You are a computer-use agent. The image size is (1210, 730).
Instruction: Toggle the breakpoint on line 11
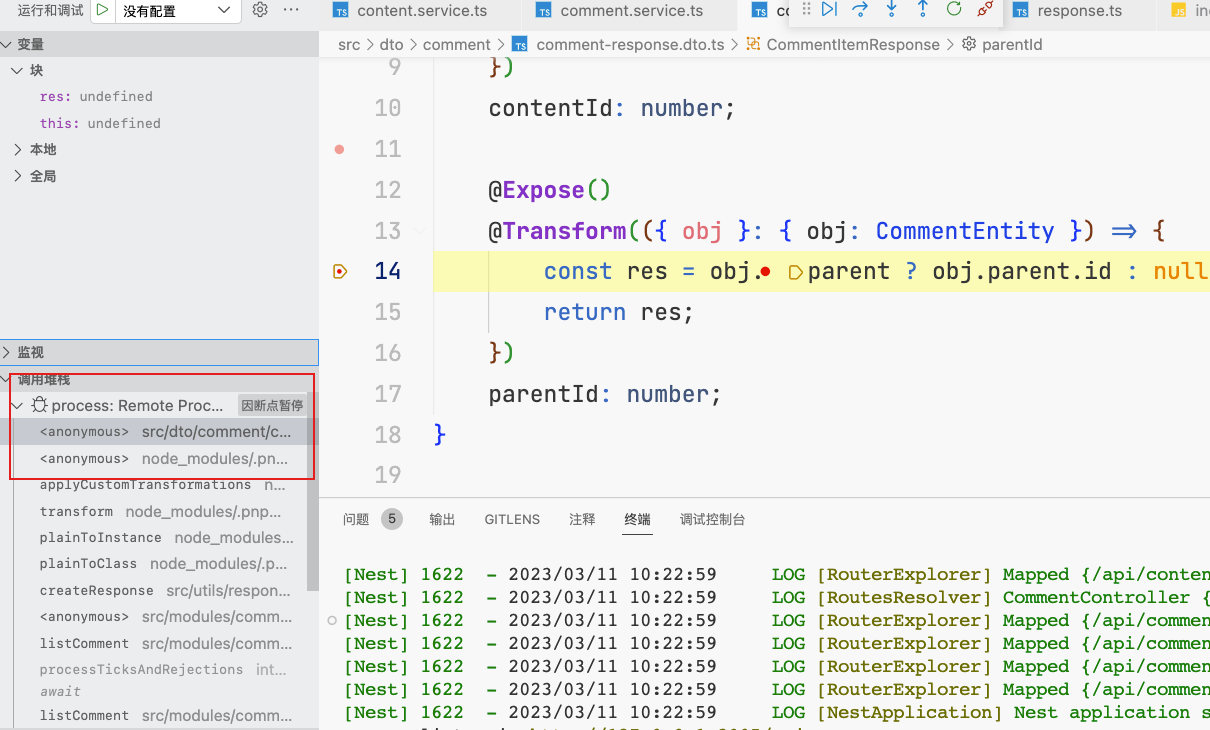coord(339,149)
